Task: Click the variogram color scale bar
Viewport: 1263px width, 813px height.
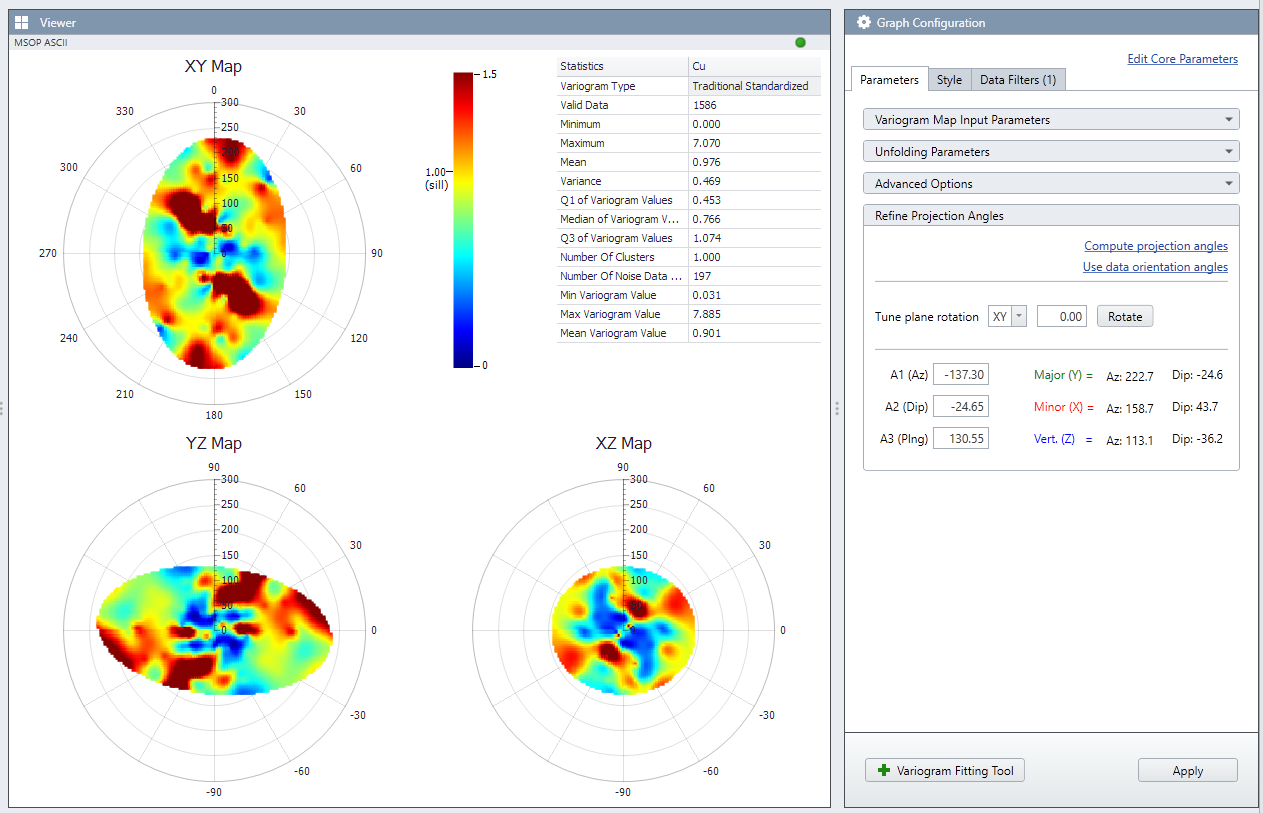Action: [462, 220]
